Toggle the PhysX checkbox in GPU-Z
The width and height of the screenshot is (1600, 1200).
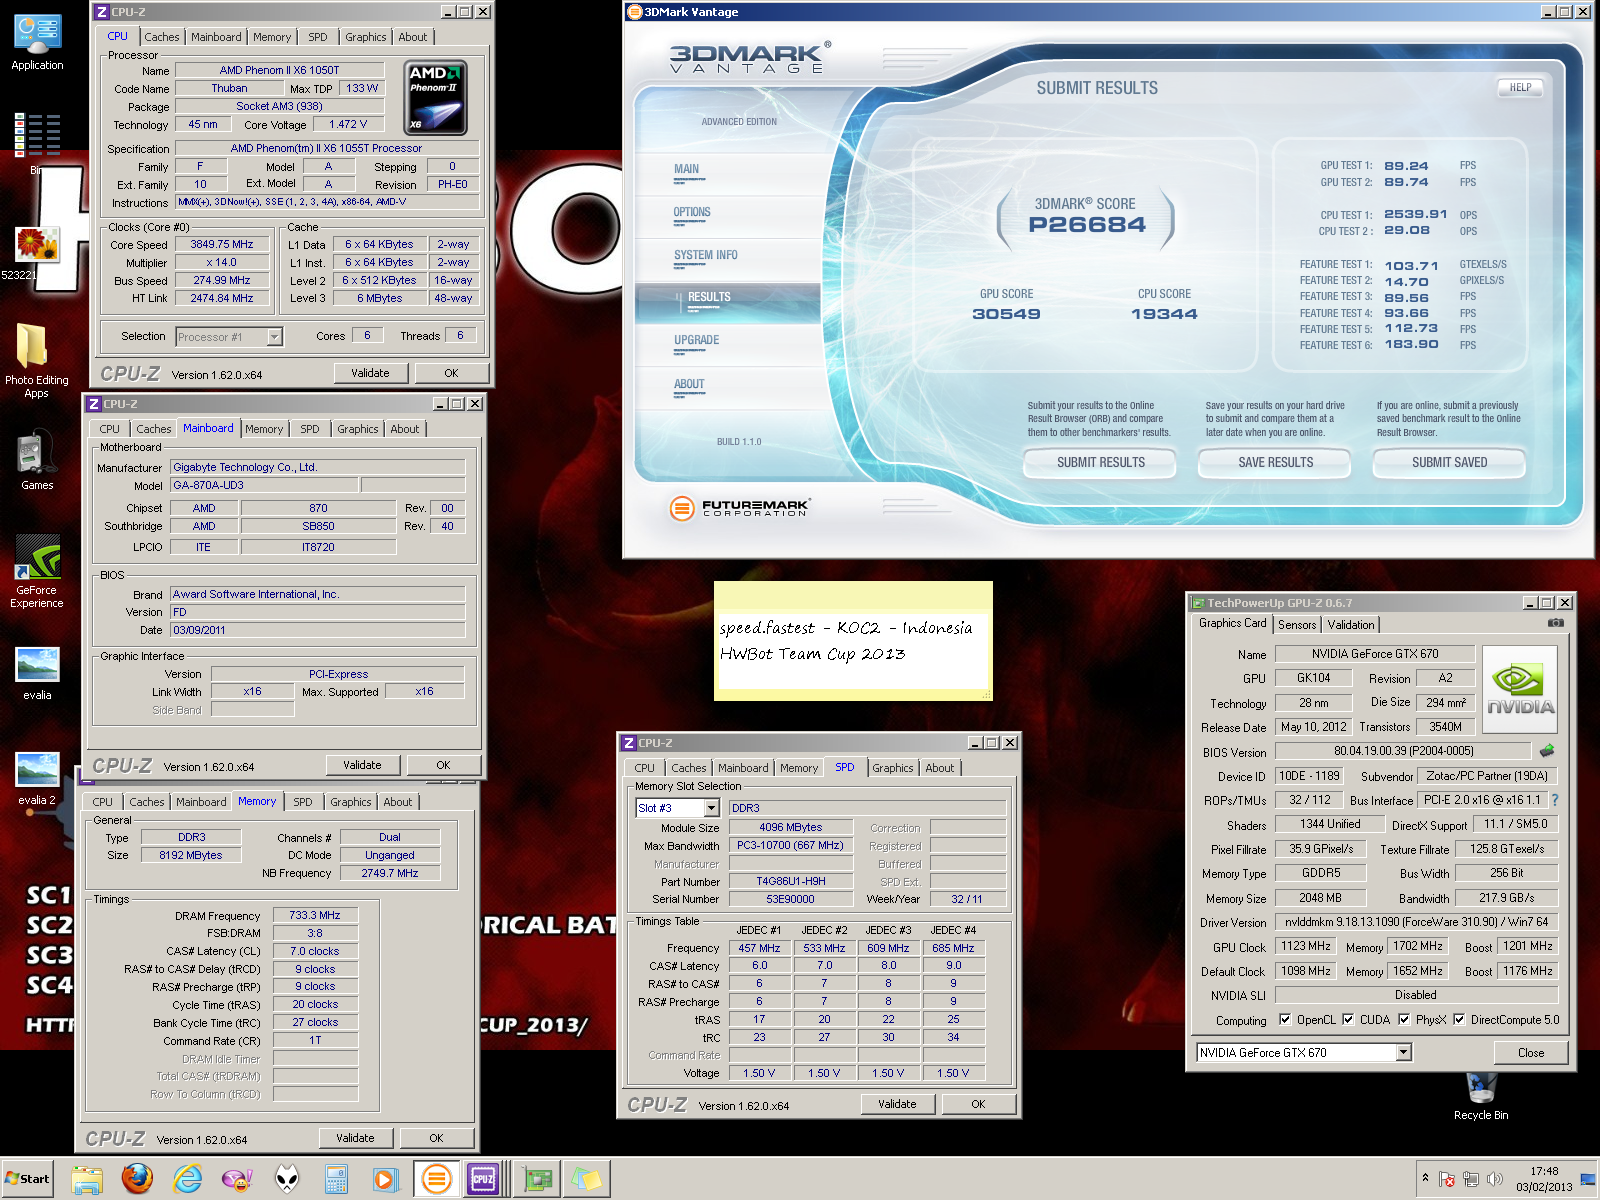pos(1404,1020)
